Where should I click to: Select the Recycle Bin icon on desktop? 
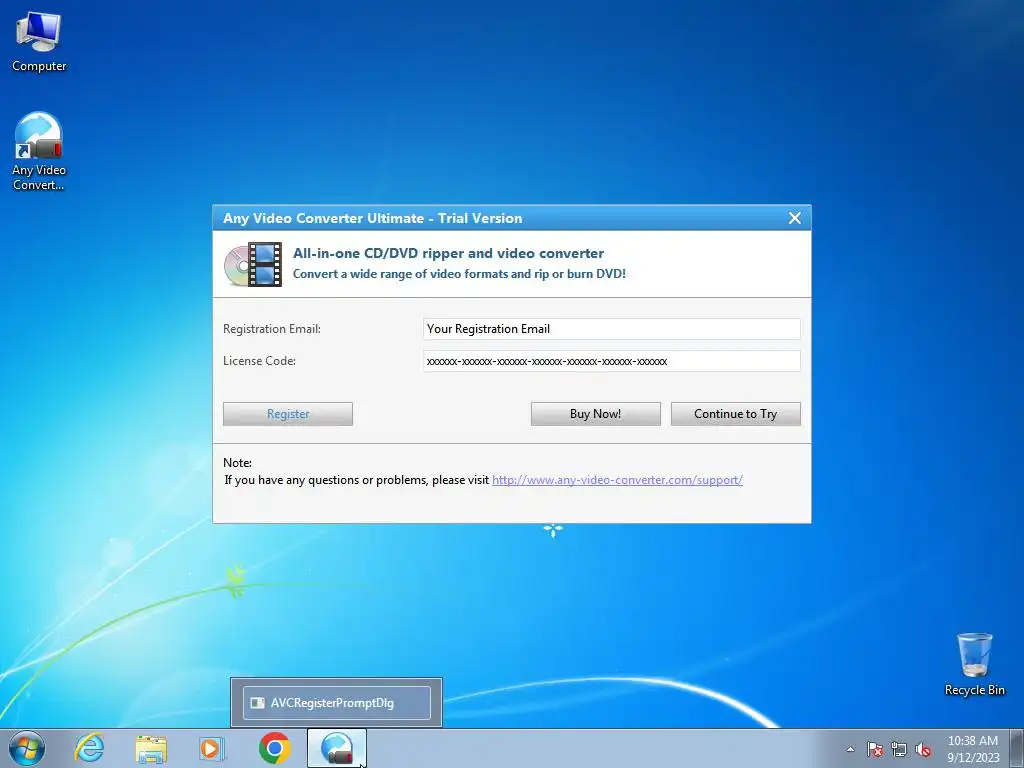tap(974, 664)
